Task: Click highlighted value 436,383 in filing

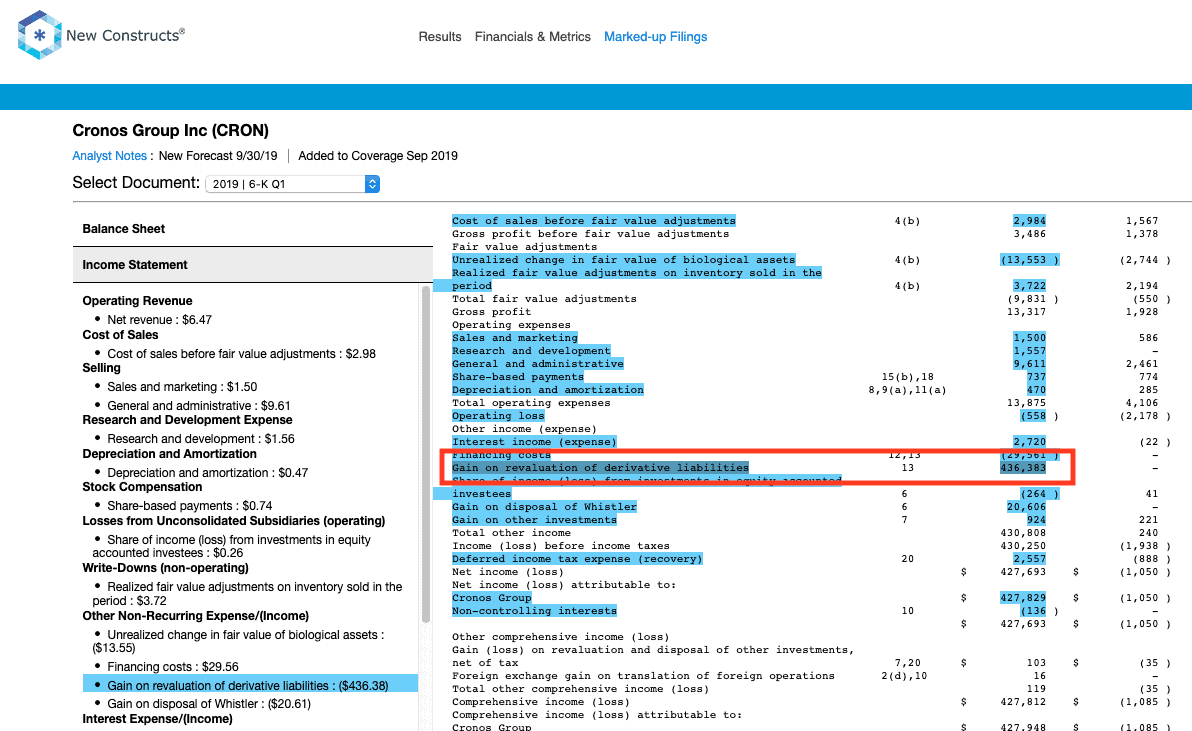Action: [1023, 468]
